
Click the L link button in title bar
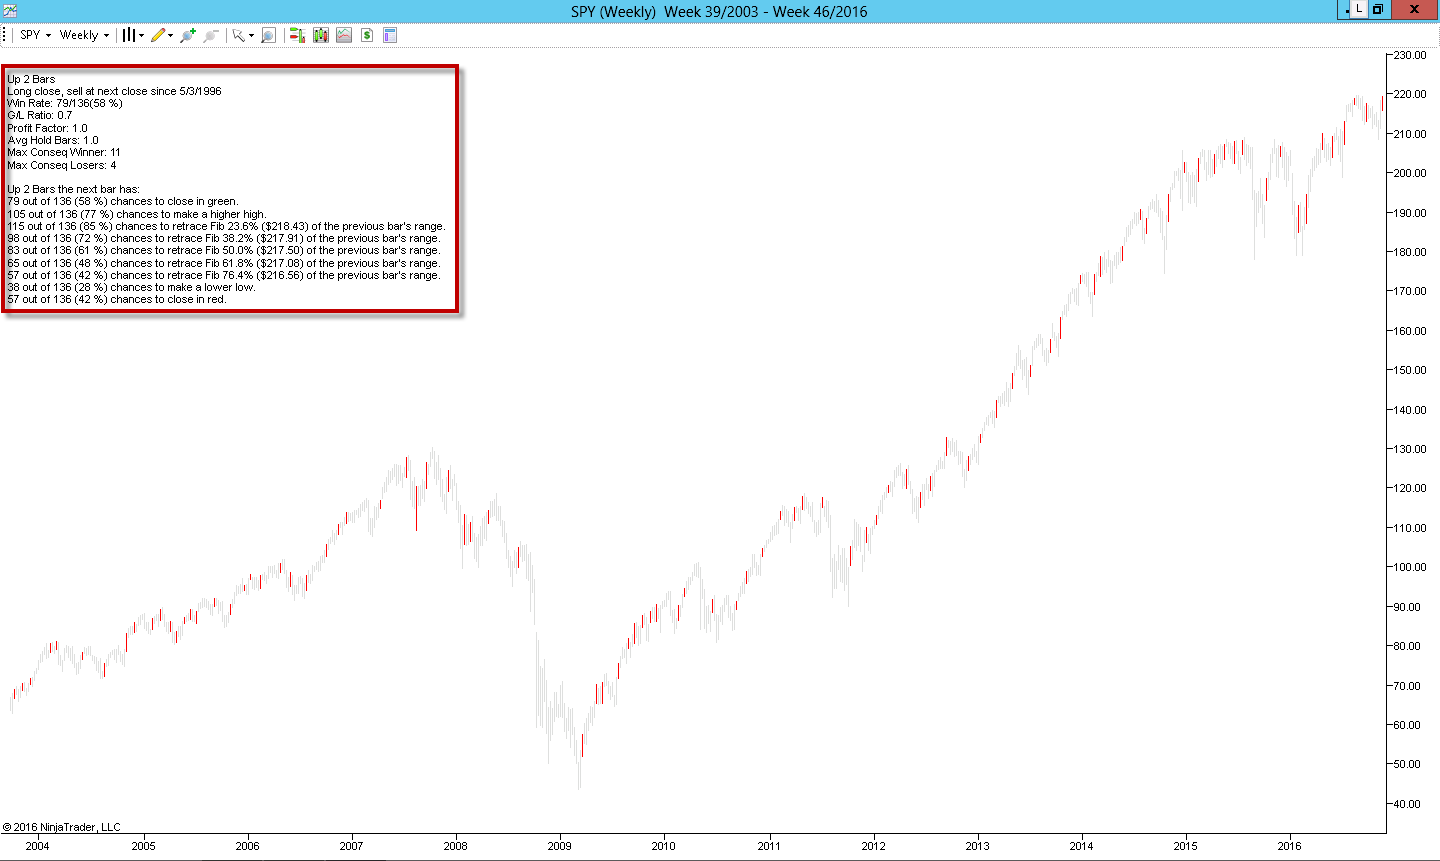click(x=1359, y=9)
